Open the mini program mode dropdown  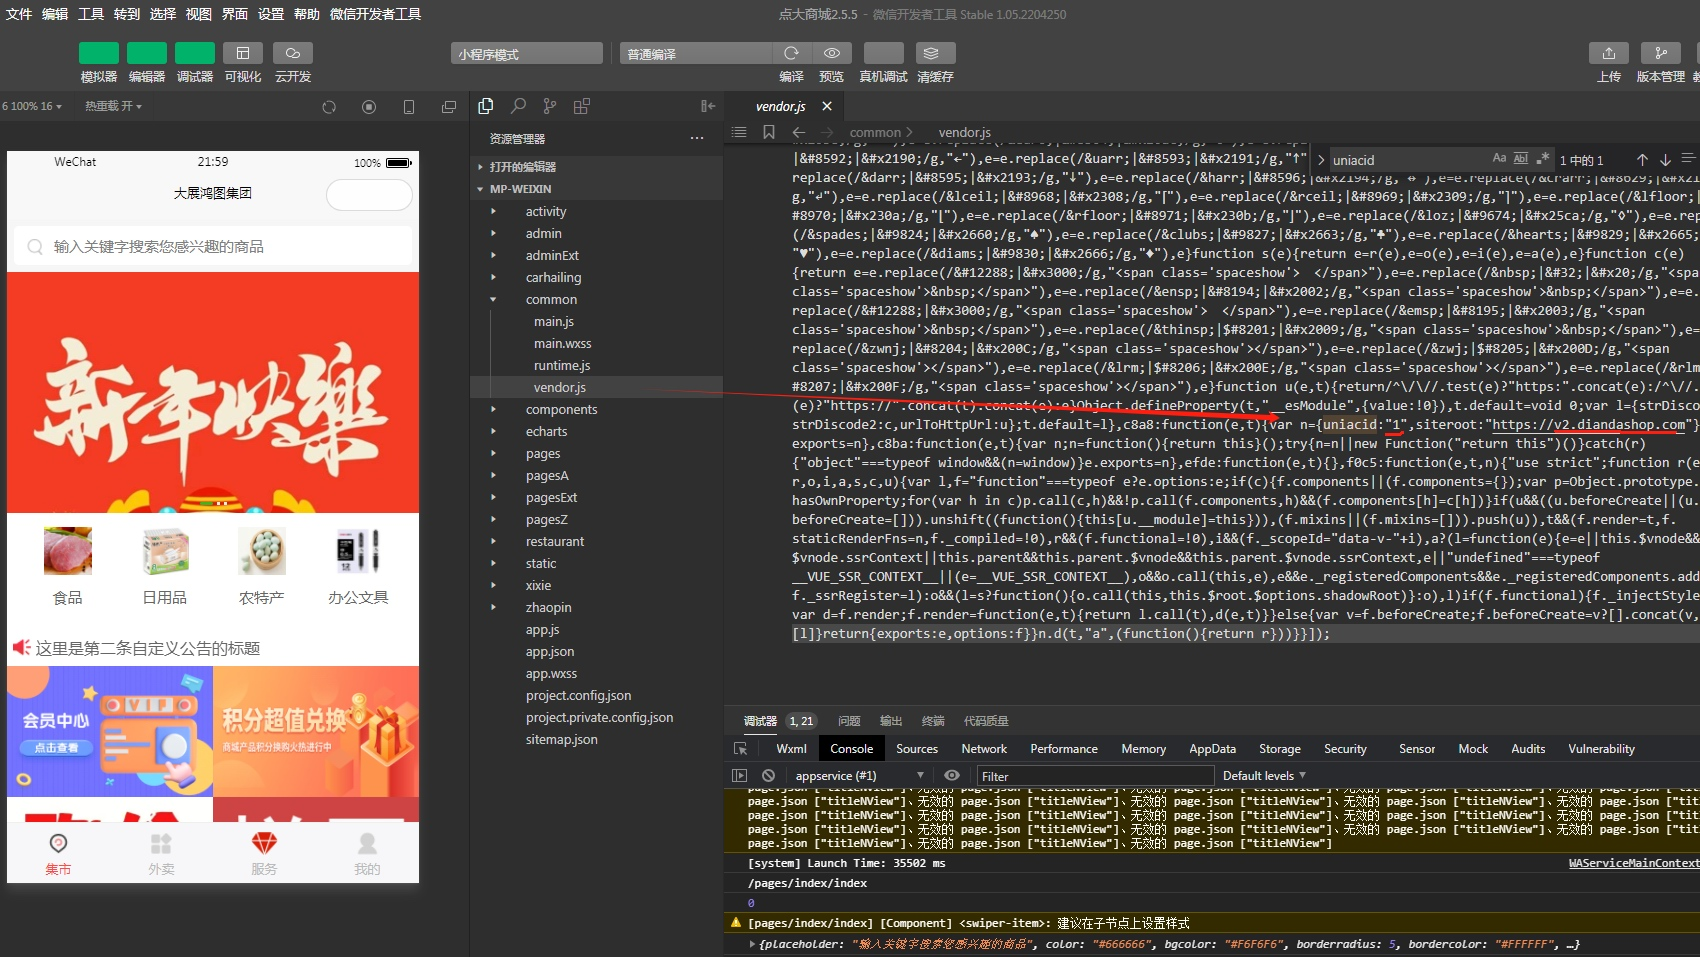[526, 54]
